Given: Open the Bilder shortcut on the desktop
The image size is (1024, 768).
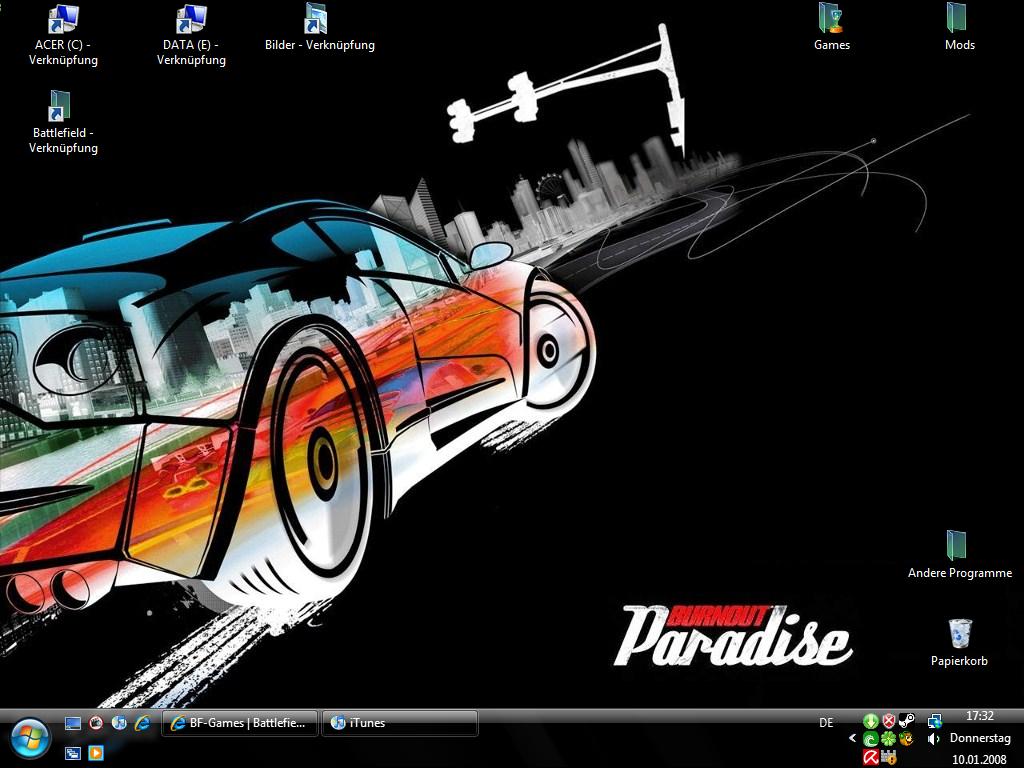Looking at the screenshot, I should (319, 28).
